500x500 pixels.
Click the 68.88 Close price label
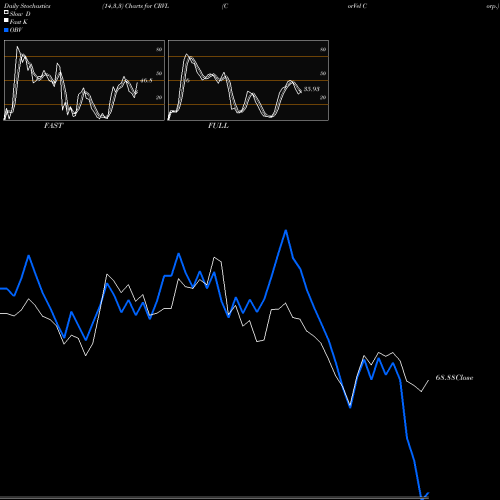tap(454, 378)
